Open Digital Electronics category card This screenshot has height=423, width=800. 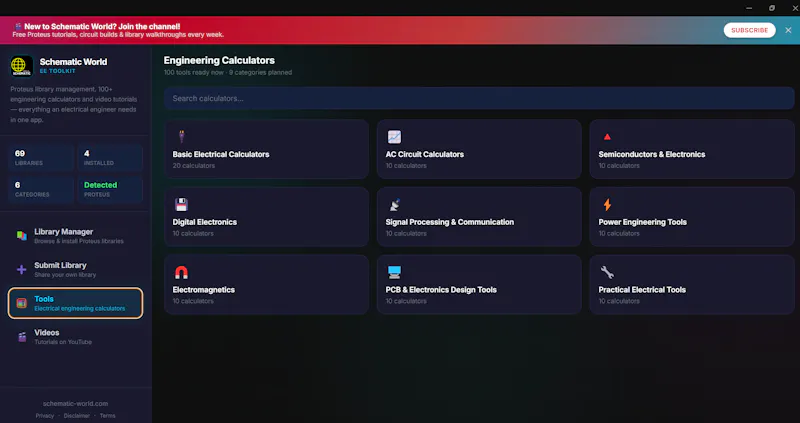[x=266, y=217]
